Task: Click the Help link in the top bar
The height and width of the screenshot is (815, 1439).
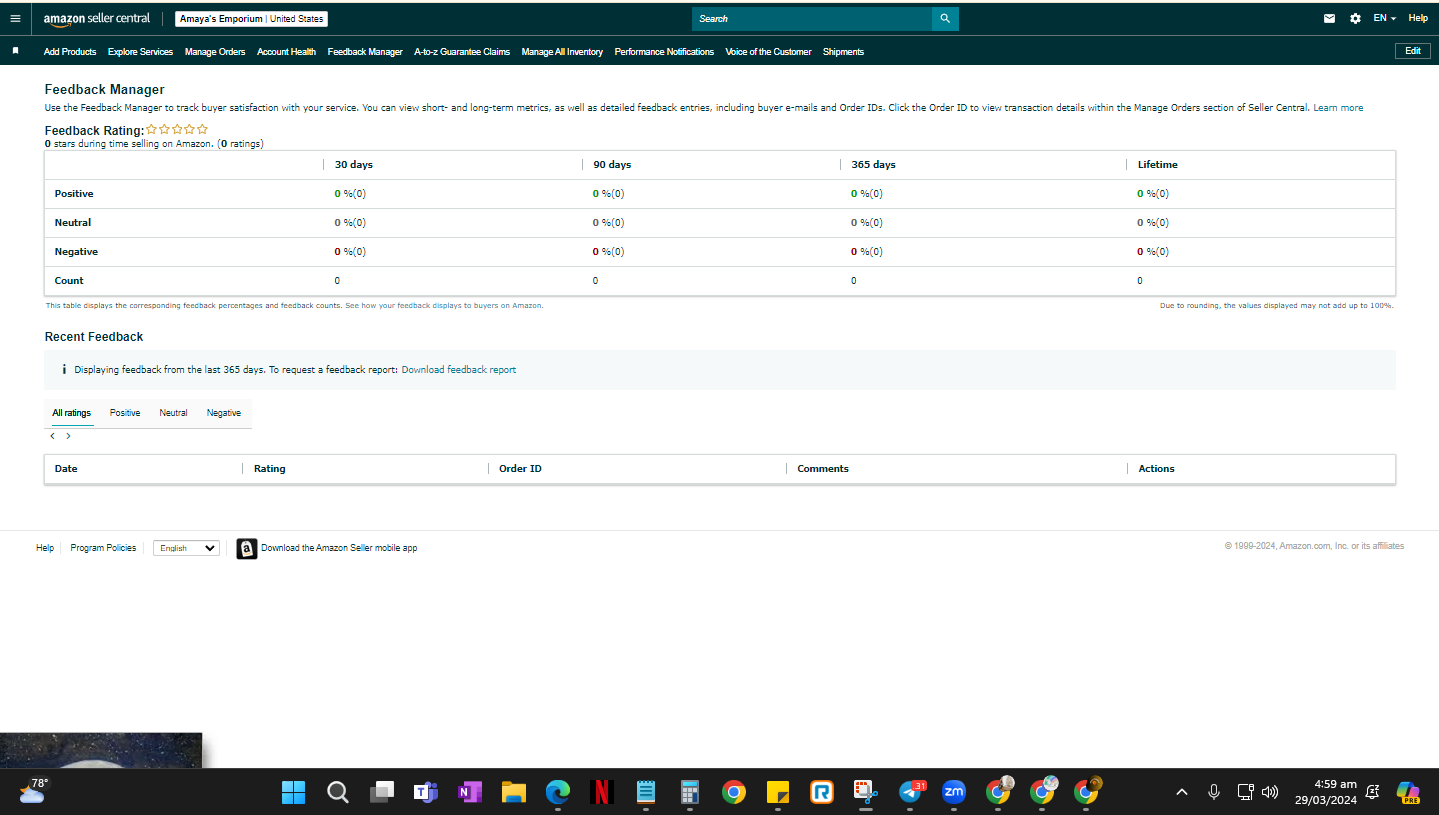Action: coord(1418,18)
